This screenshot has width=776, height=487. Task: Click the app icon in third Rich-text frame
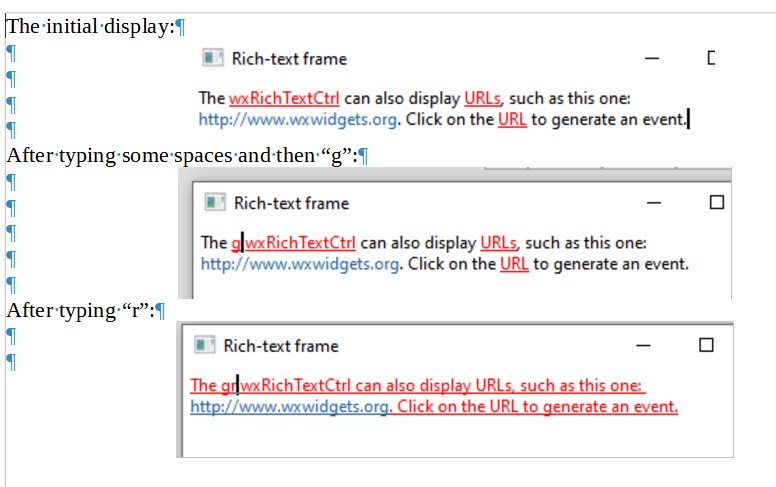click(x=204, y=345)
